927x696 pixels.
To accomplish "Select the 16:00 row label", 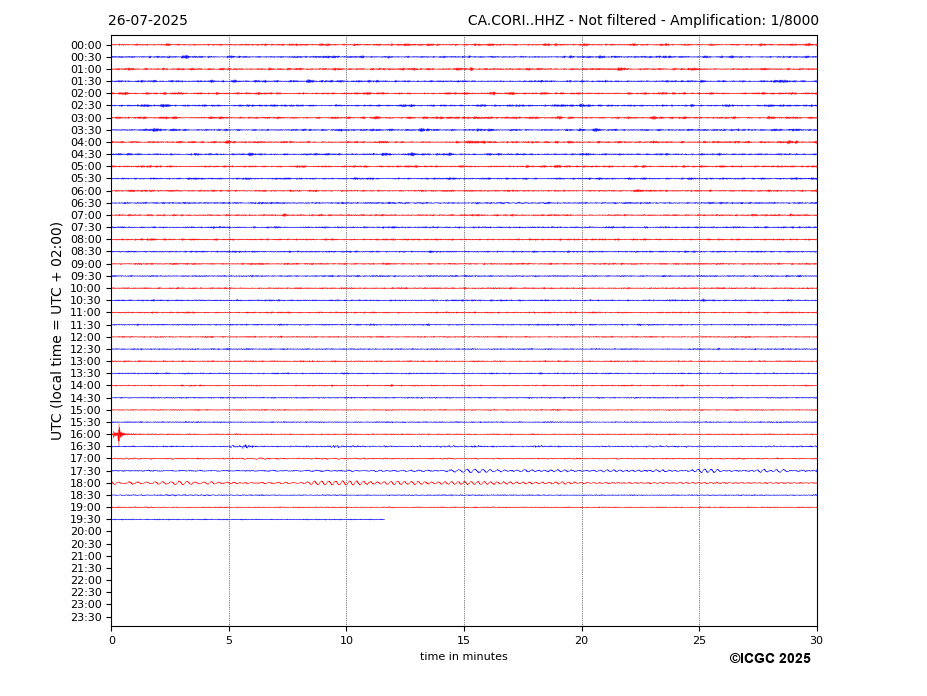I will [86, 435].
